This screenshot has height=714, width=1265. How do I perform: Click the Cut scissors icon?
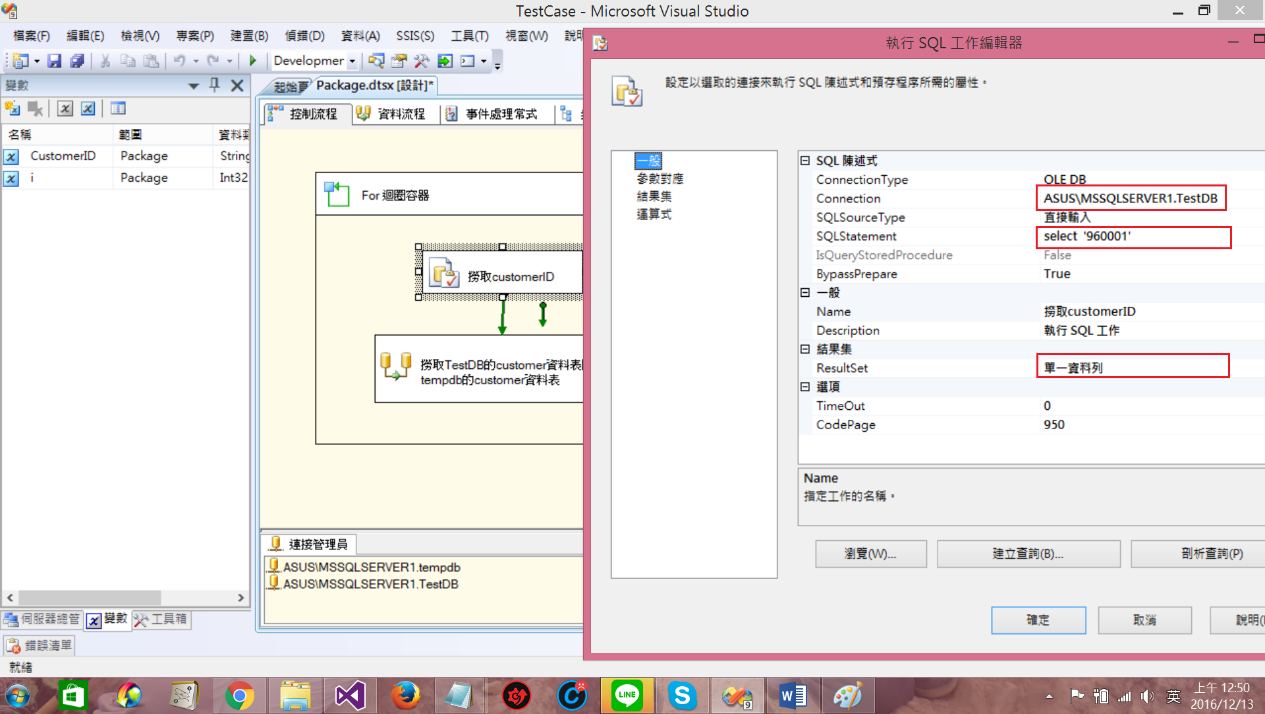pos(104,61)
